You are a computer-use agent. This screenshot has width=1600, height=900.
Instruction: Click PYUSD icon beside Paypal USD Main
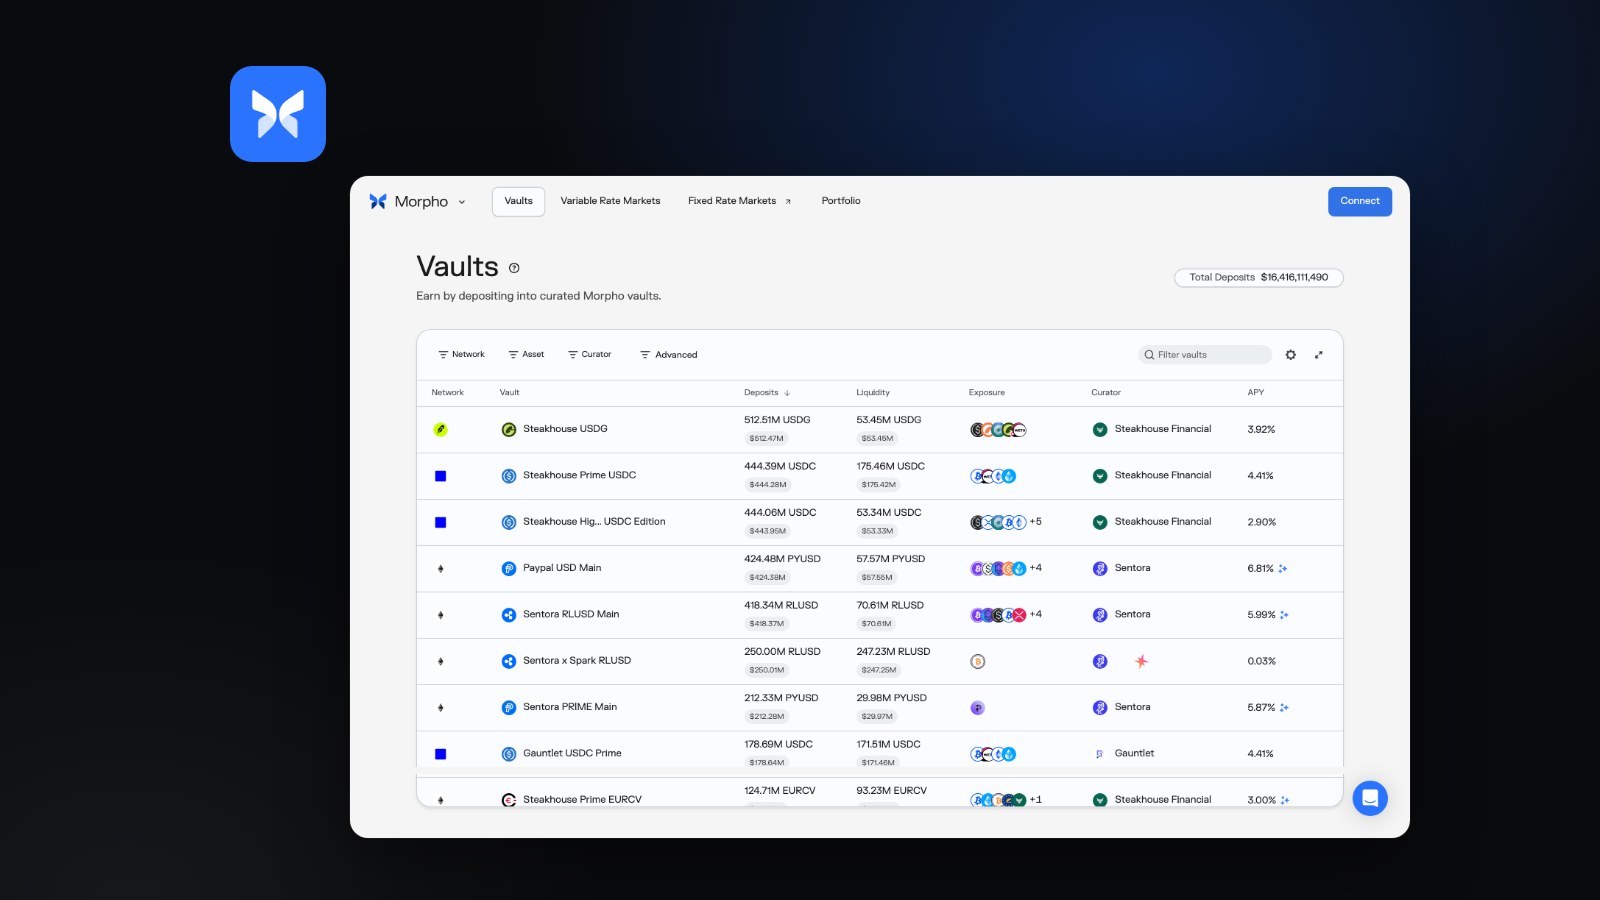tap(509, 569)
